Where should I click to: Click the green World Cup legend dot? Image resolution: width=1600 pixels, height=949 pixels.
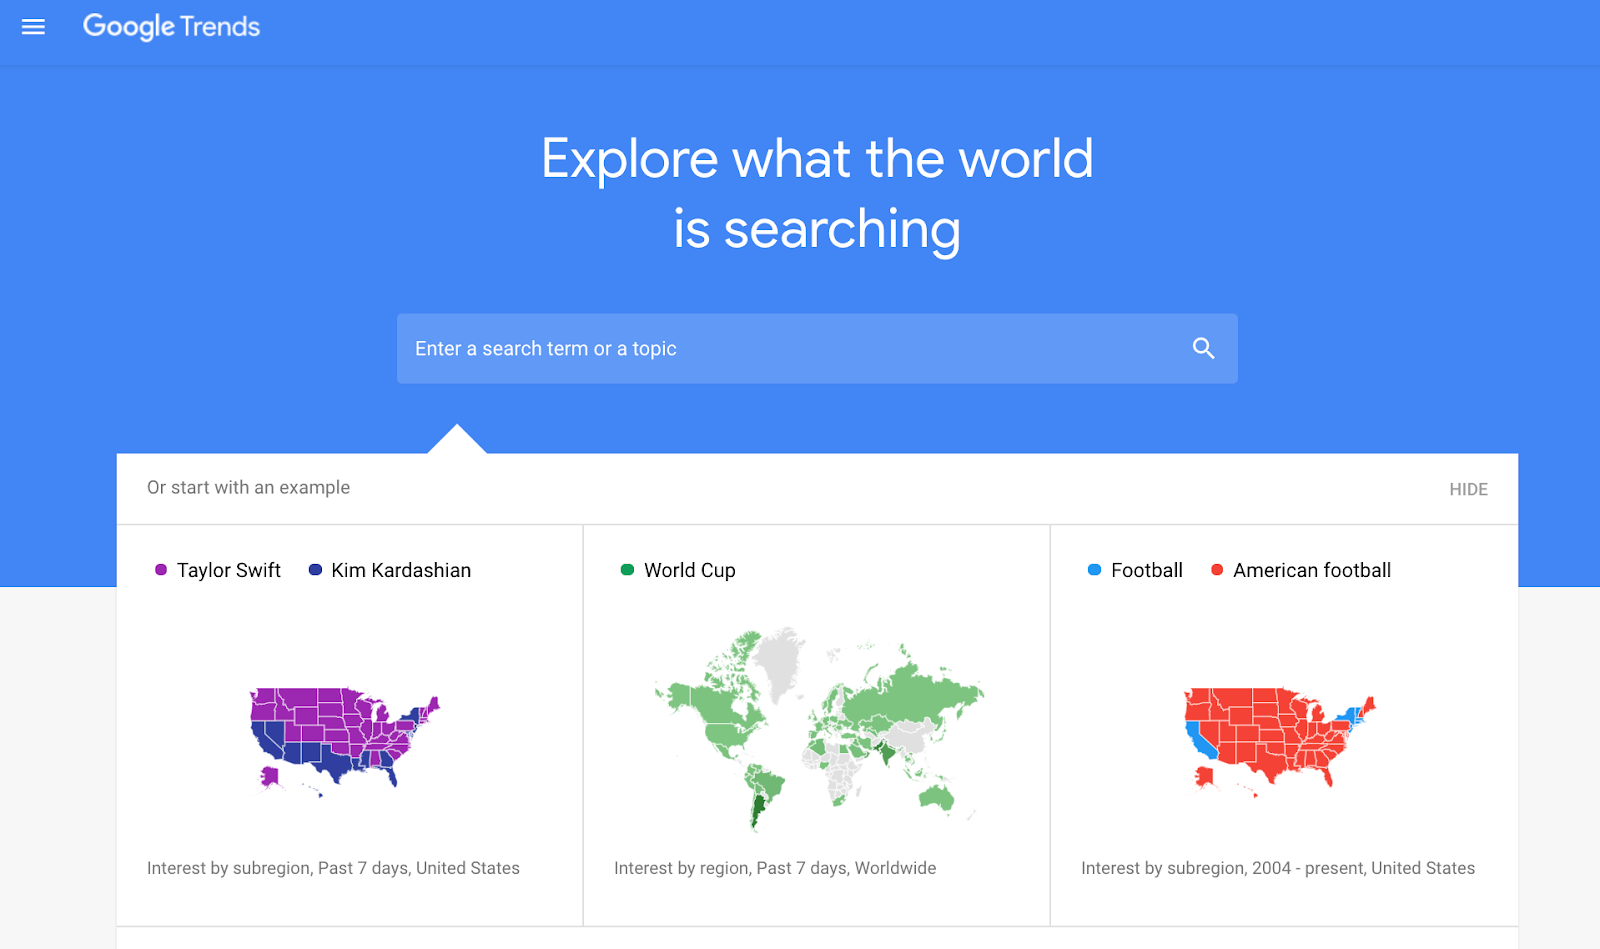[627, 570]
